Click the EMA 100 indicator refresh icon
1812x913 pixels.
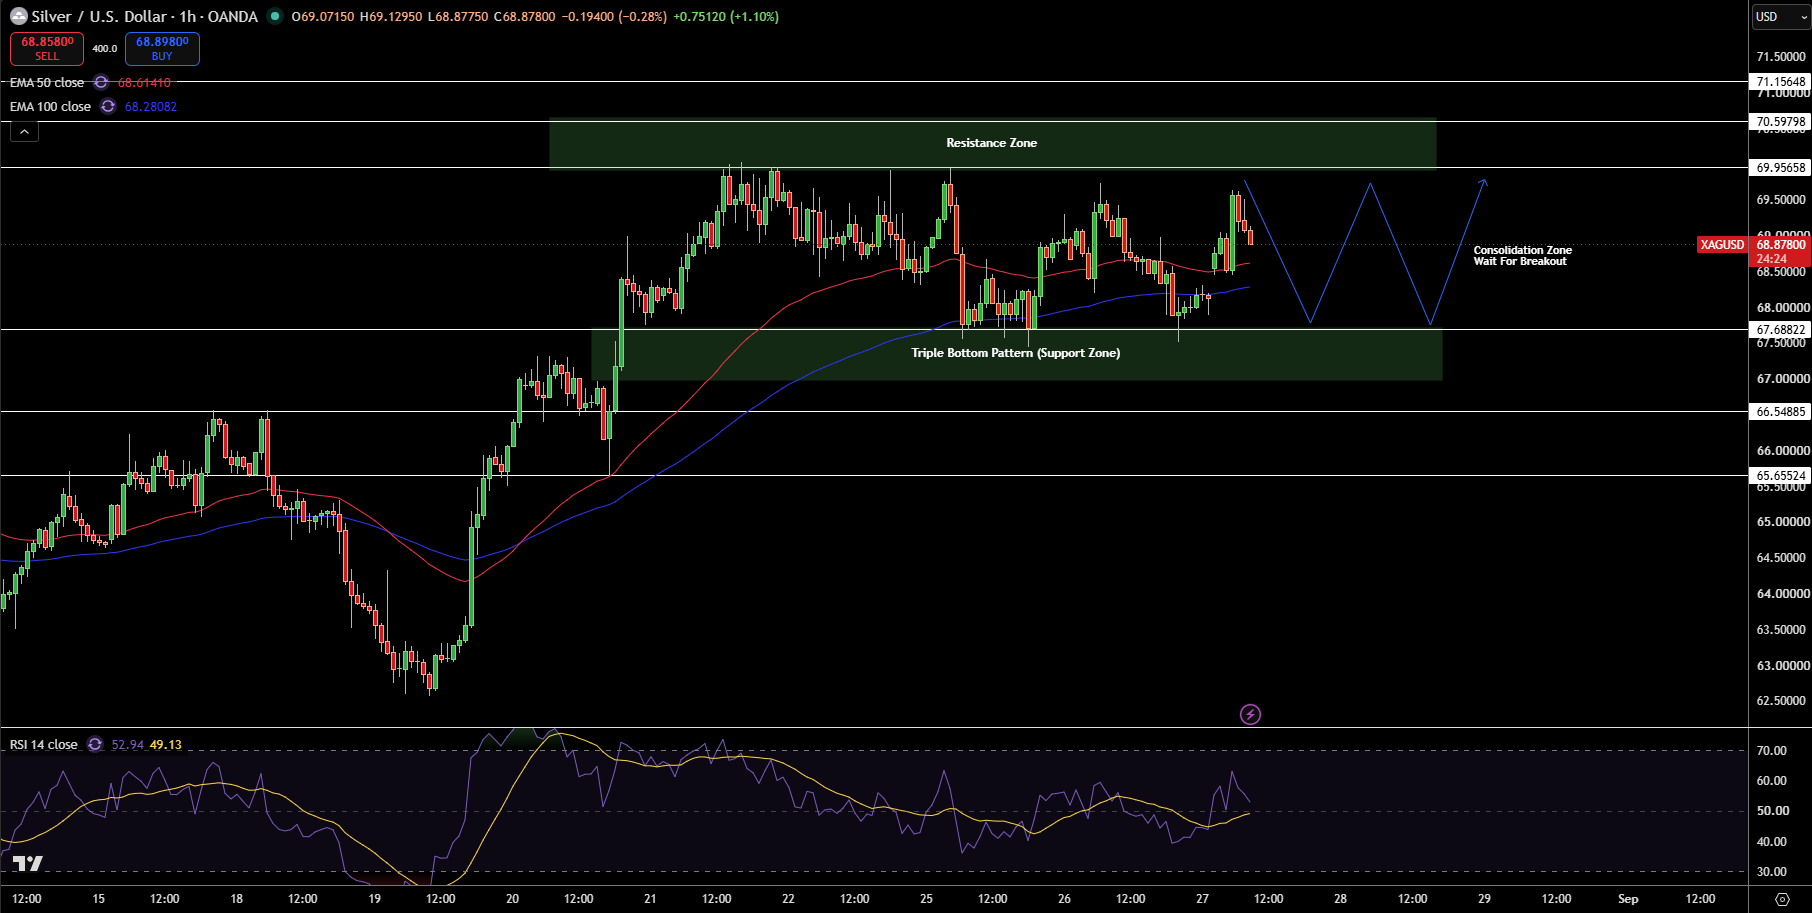point(108,107)
